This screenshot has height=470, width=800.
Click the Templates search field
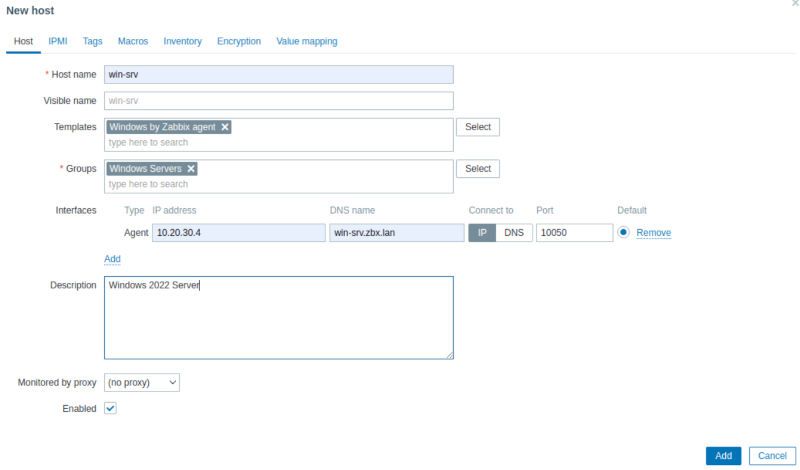pos(279,142)
